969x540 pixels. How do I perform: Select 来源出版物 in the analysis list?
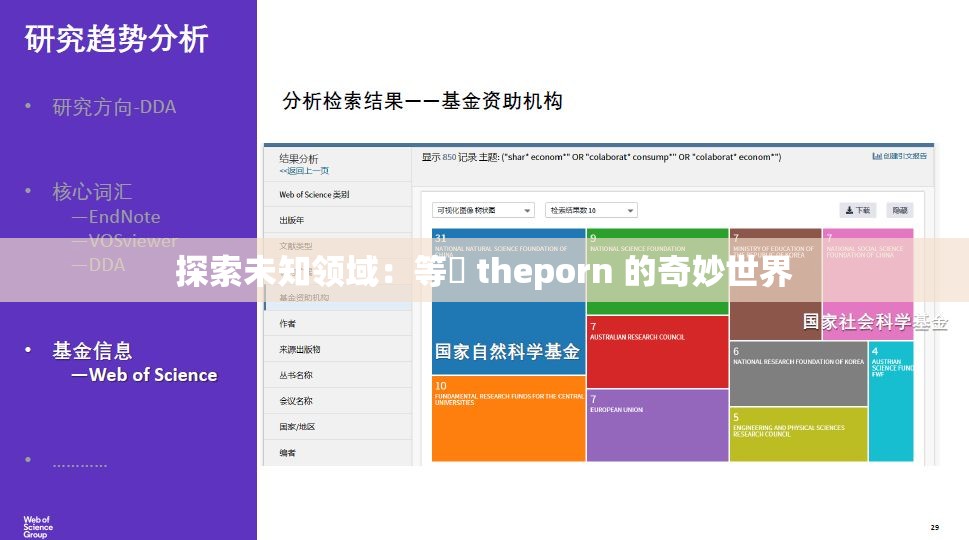(337, 349)
